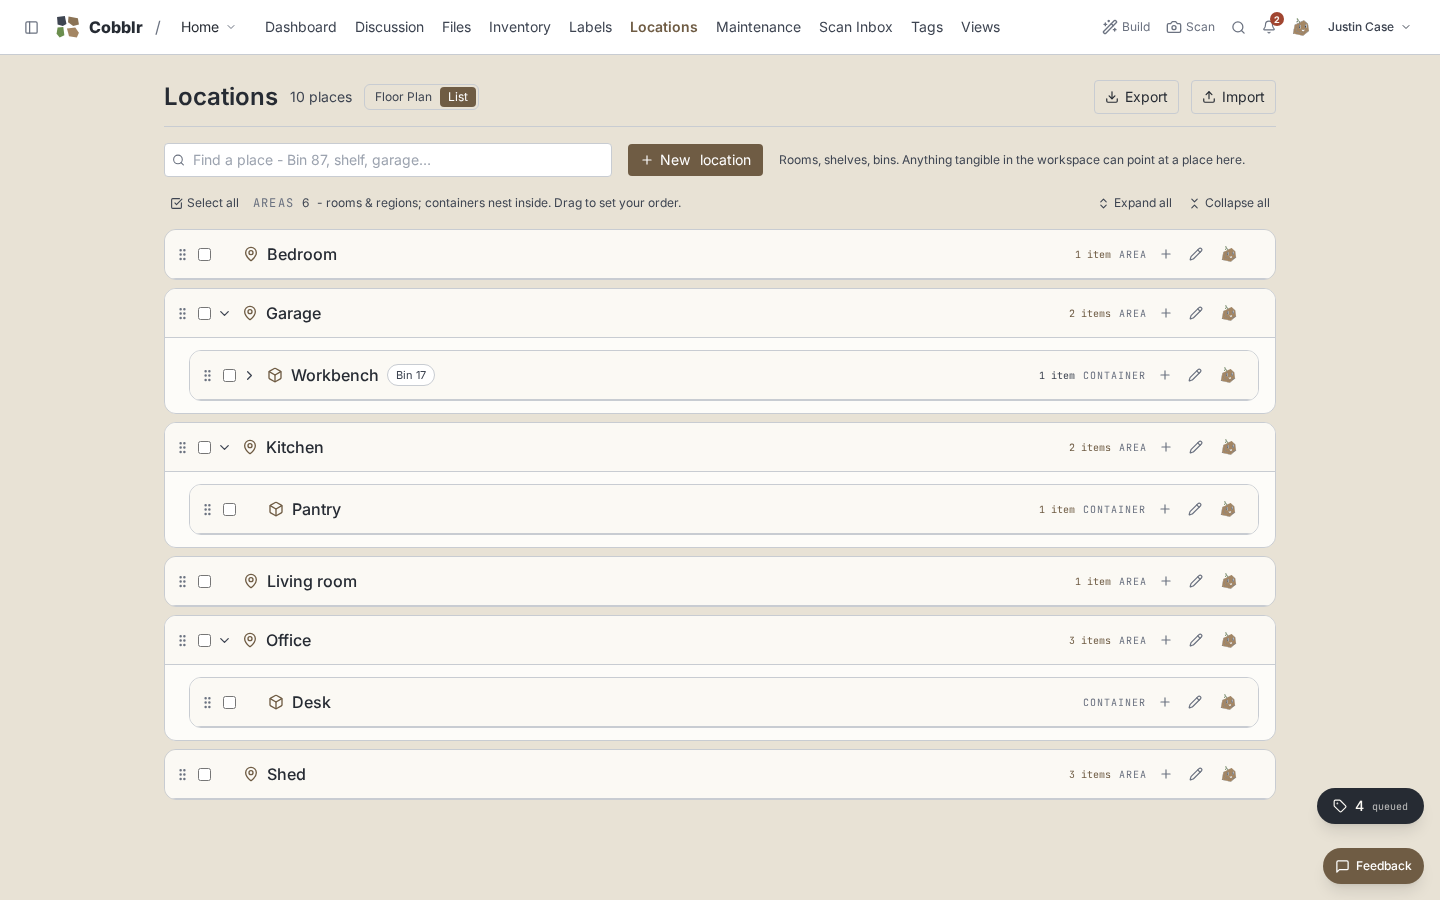The image size is (1440, 900).
Task: Click the Build button in the top bar
Action: pyautogui.click(x=1126, y=27)
